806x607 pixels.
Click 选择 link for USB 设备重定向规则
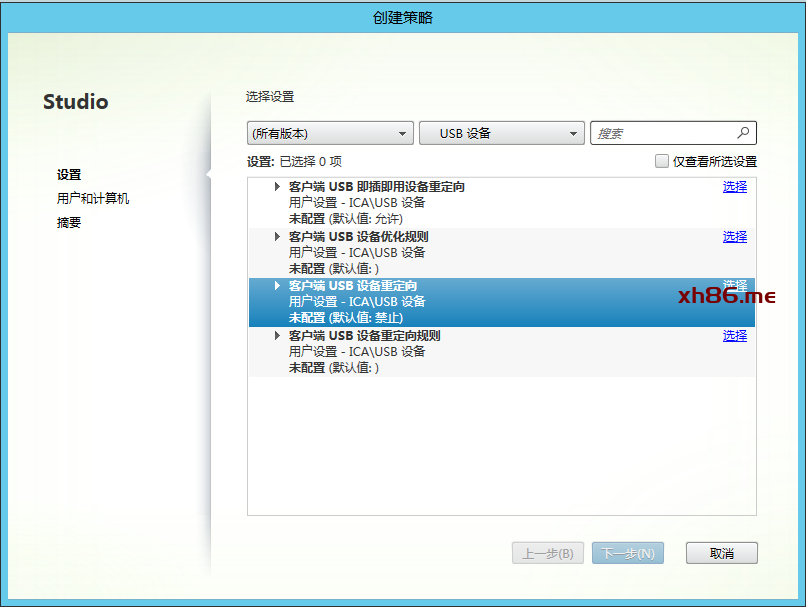click(x=734, y=336)
